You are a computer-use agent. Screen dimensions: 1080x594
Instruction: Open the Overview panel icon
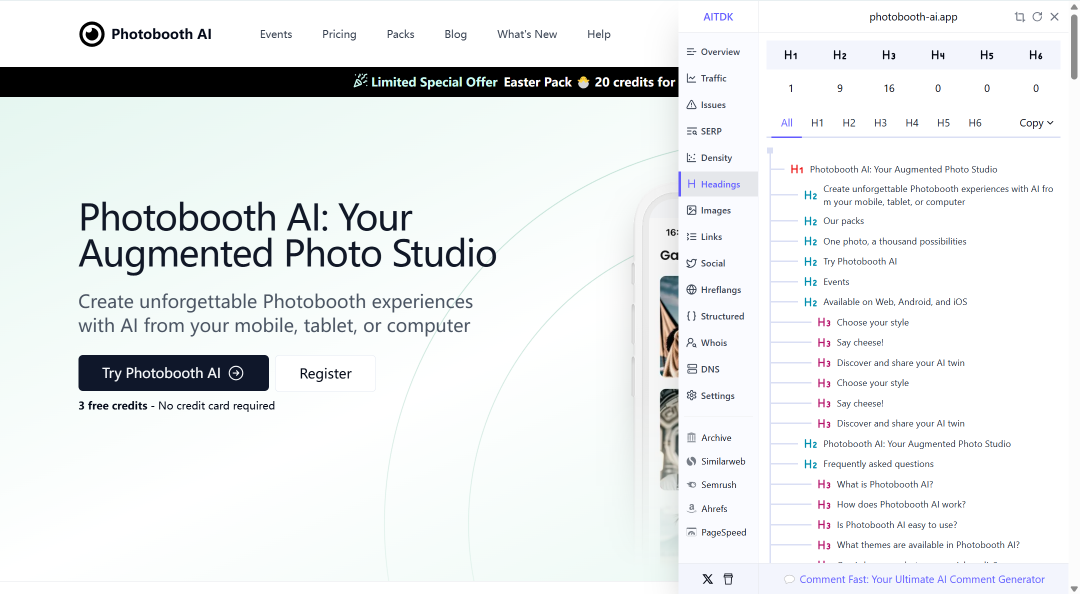click(x=692, y=52)
